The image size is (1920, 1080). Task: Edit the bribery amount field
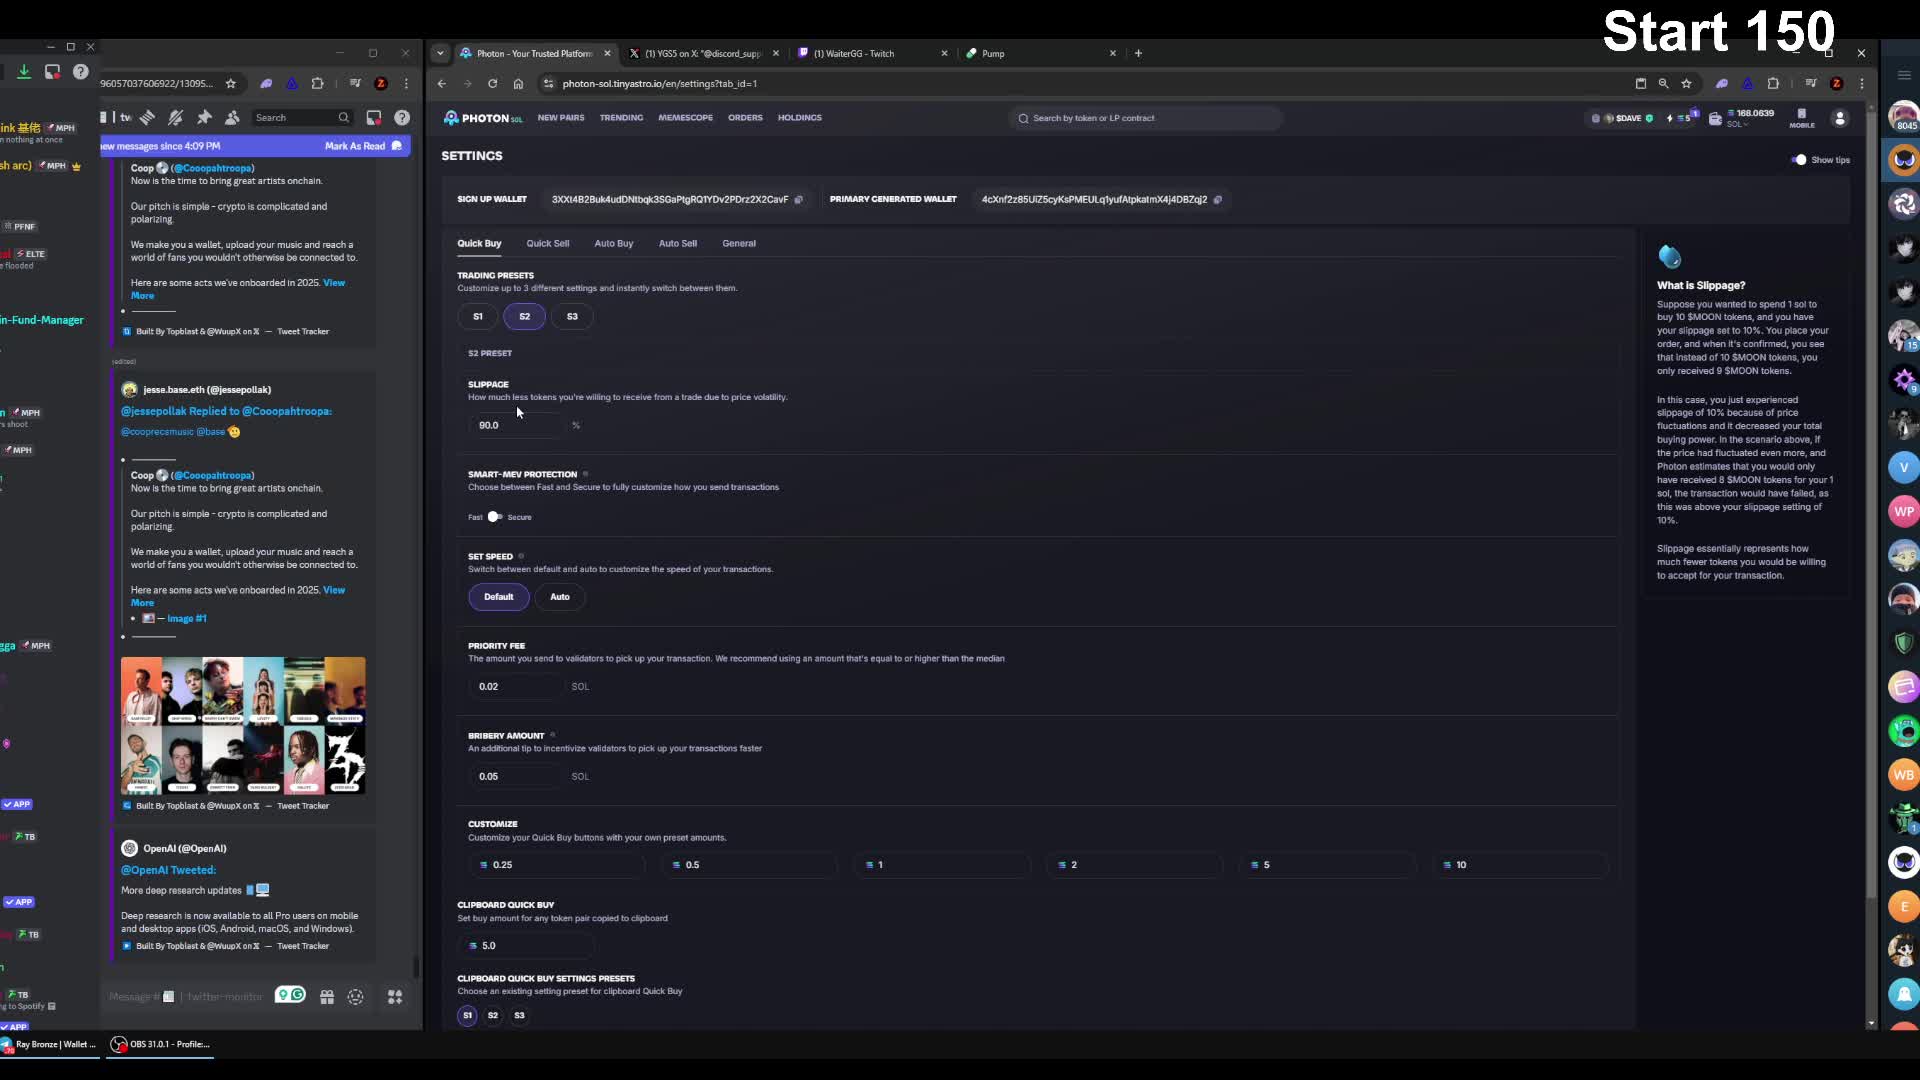(x=516, y=777)
